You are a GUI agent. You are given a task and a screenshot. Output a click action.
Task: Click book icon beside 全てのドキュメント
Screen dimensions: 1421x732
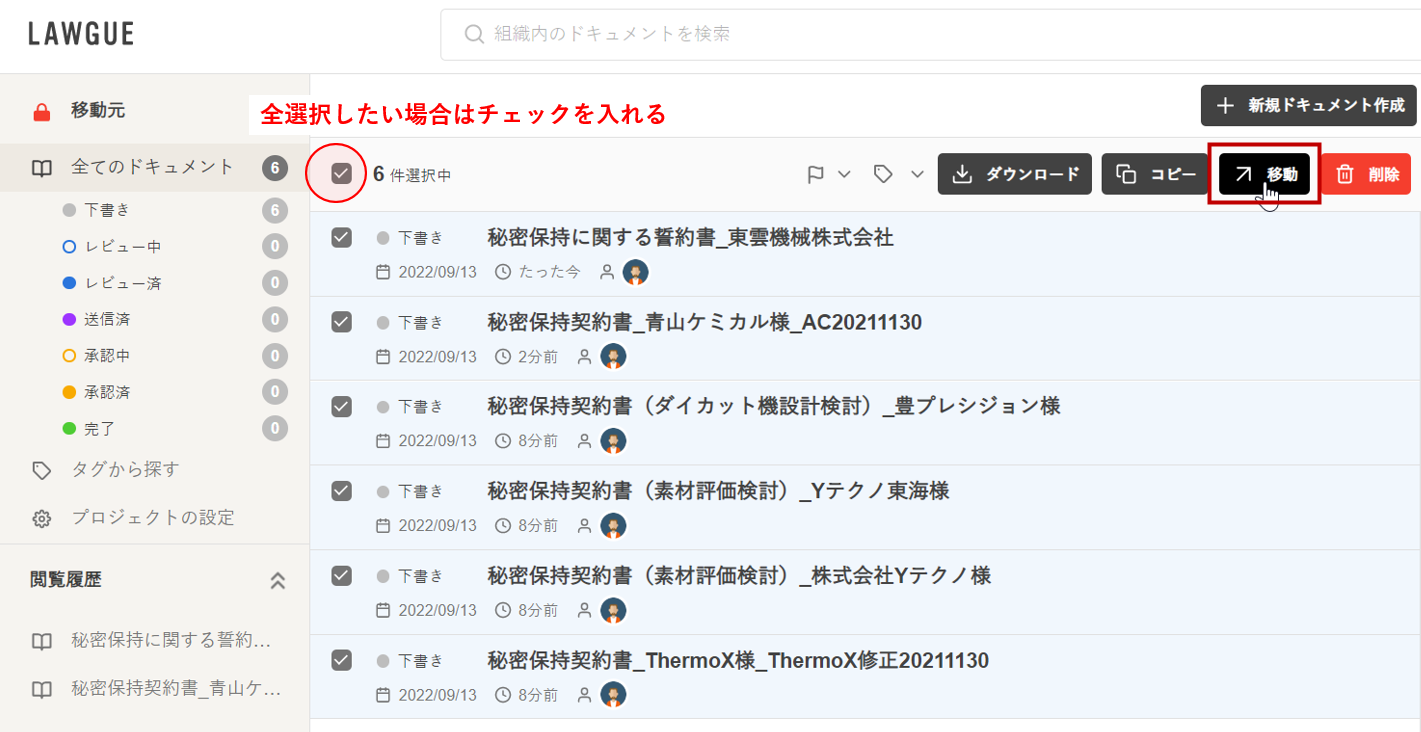click(x=42, y=168)
